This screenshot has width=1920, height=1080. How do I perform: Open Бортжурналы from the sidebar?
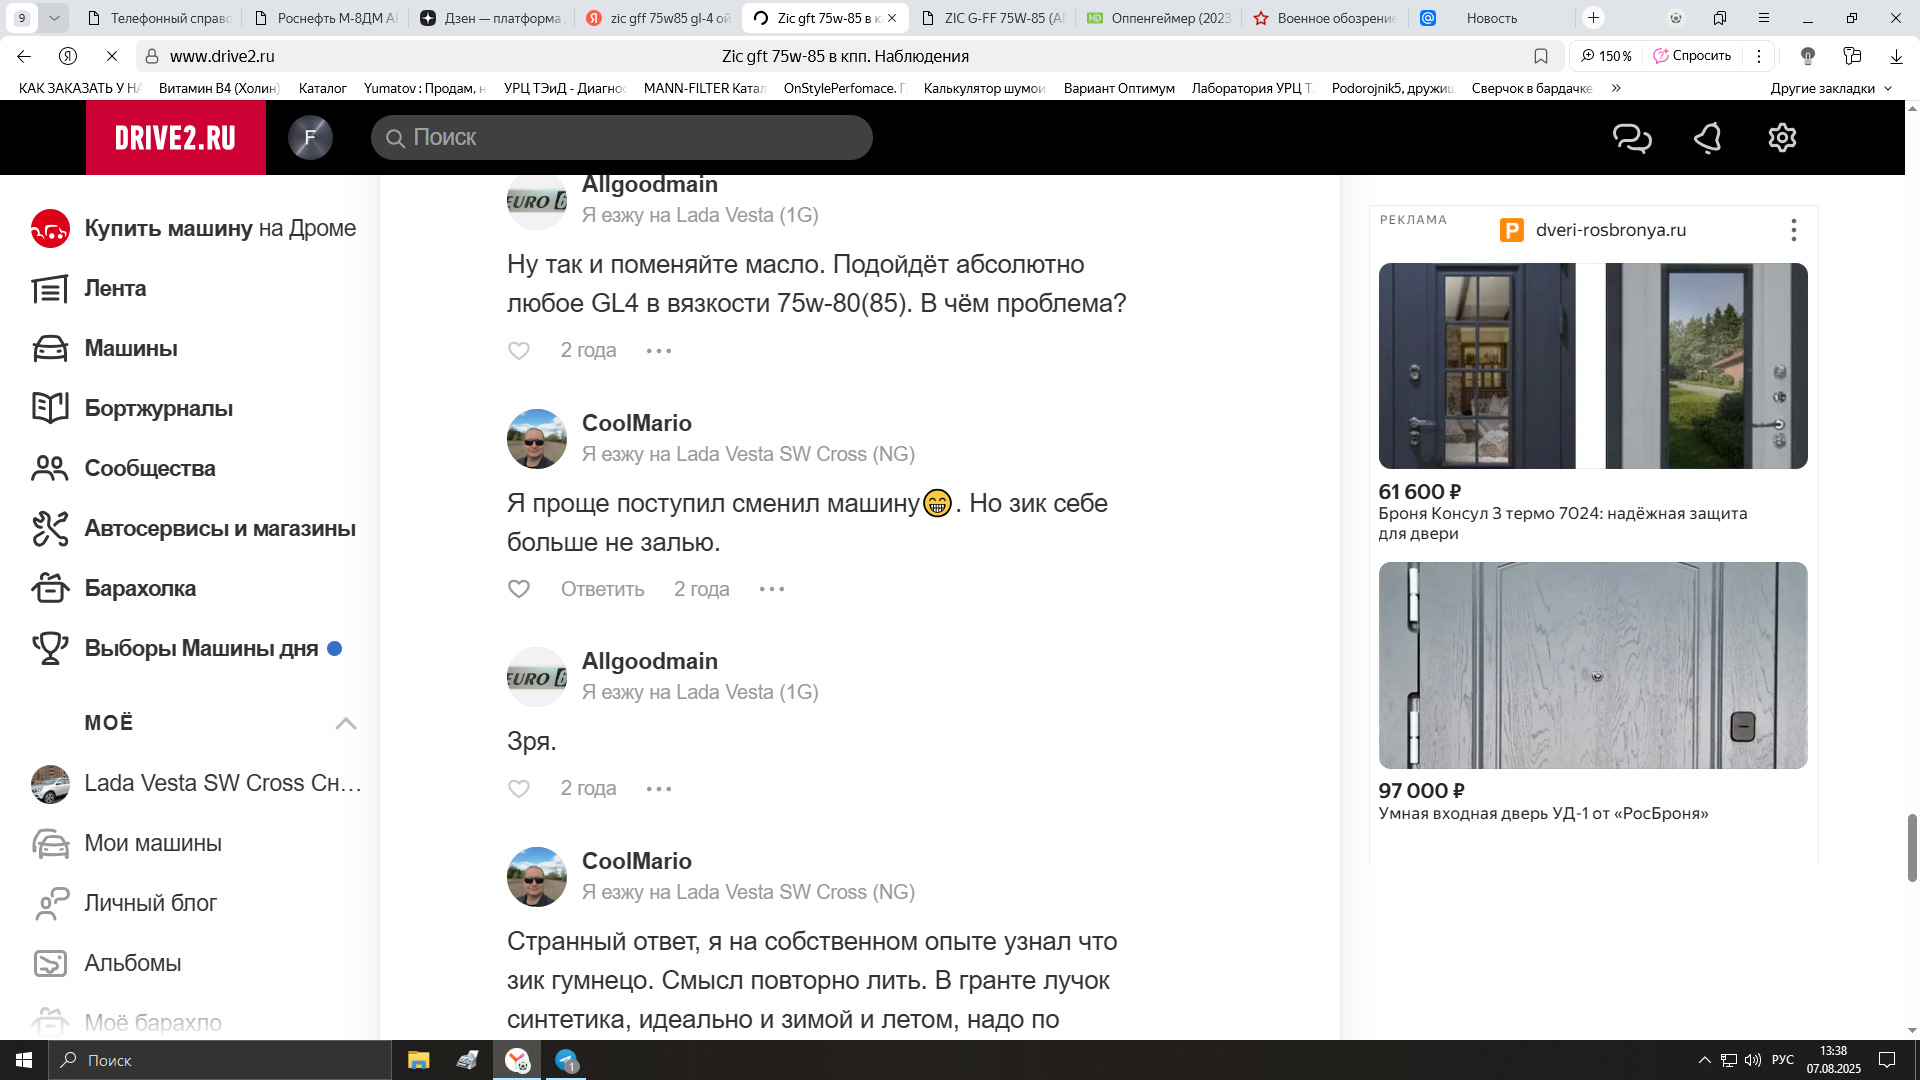pyautogui.click(x=158, y=408)
